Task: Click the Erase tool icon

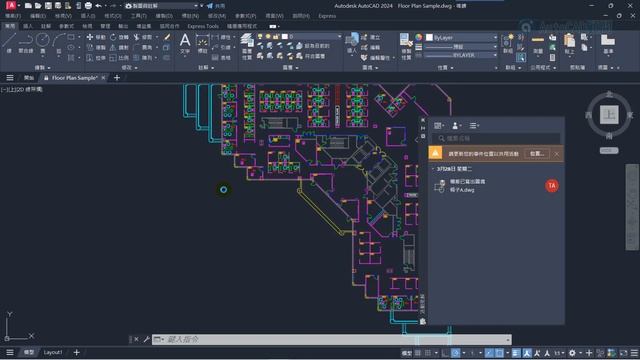Action: 167,37
